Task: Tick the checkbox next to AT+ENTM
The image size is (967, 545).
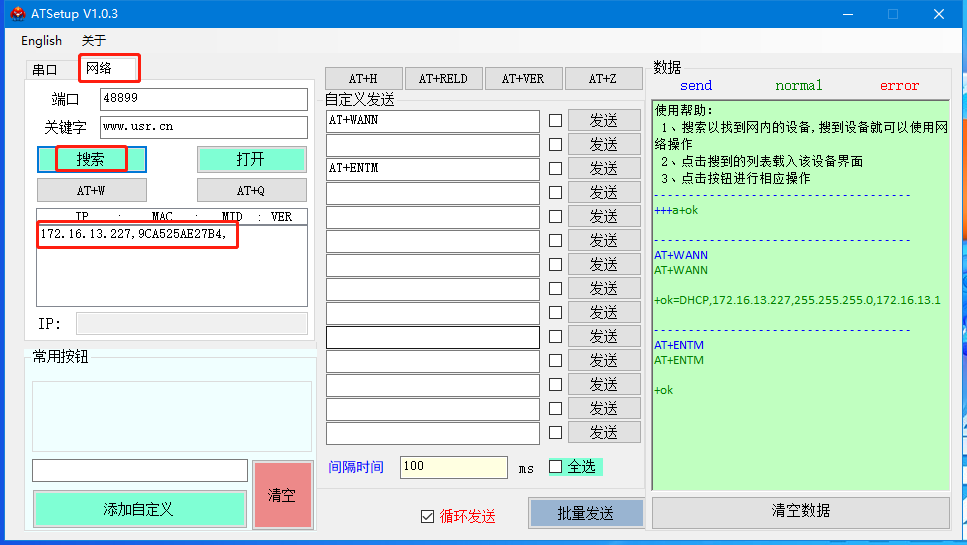Action: pos(556,169)
